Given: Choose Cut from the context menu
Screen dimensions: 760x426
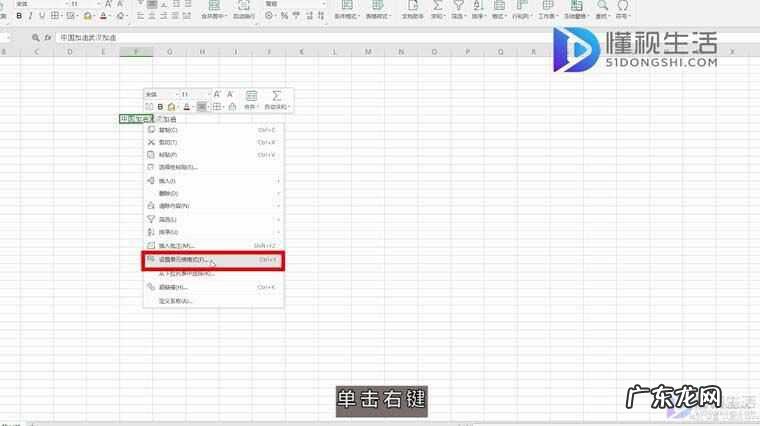Looking at the screenshot, I should click(x=213, y=142).
